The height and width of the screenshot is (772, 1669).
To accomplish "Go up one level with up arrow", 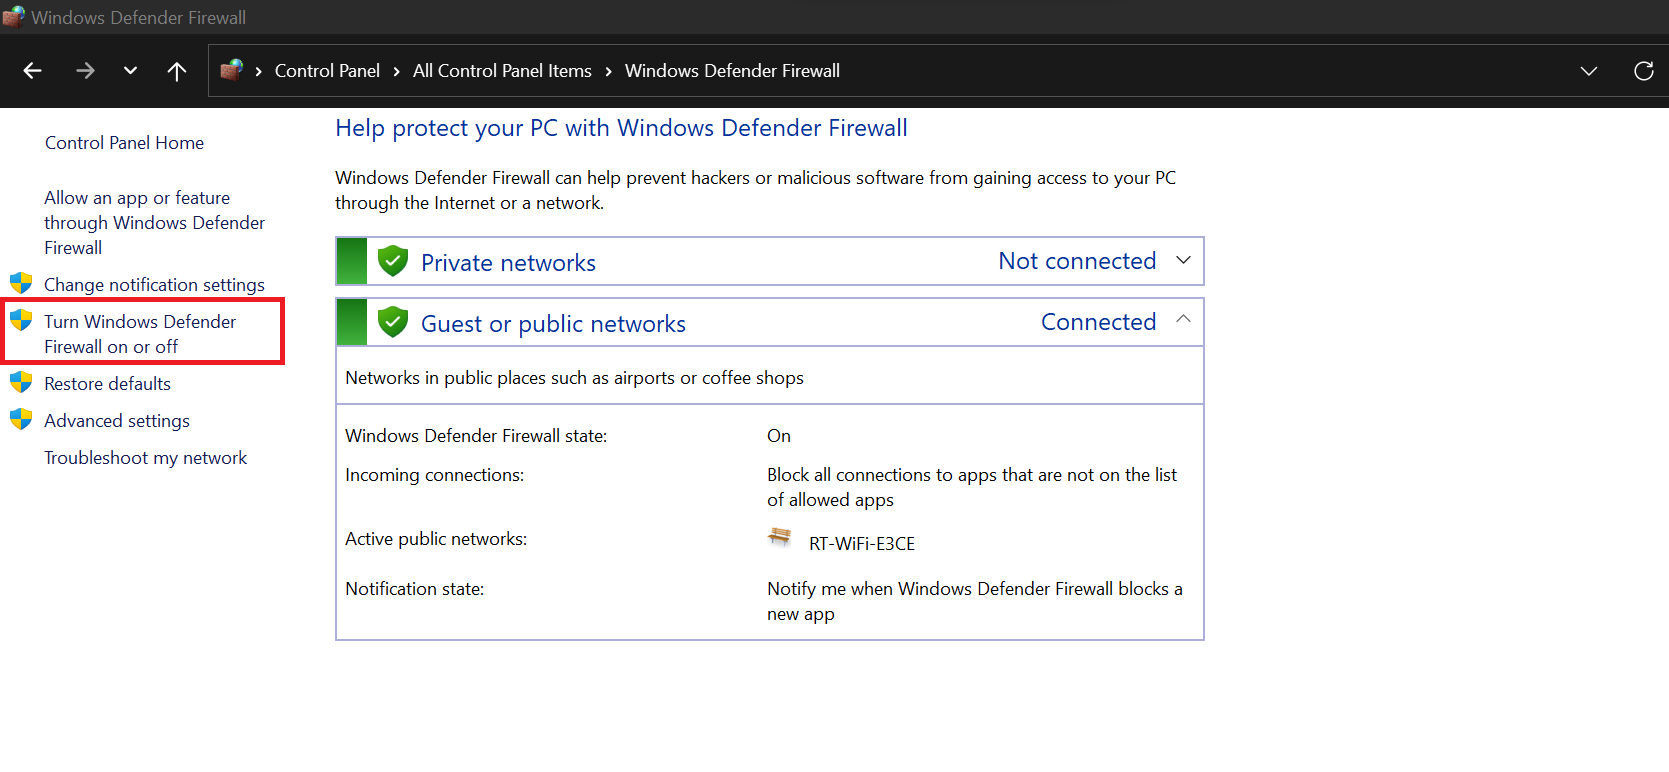I will tap(177, 71).
